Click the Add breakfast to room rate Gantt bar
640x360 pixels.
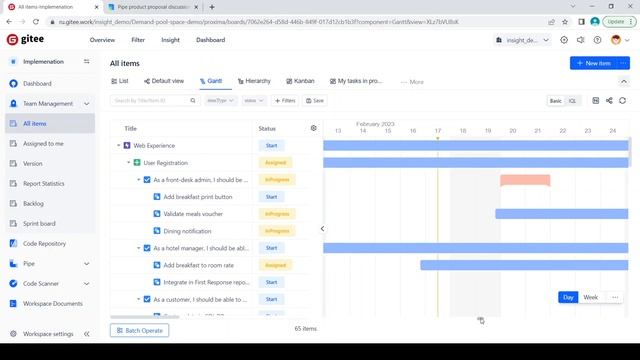coord(524,265)
